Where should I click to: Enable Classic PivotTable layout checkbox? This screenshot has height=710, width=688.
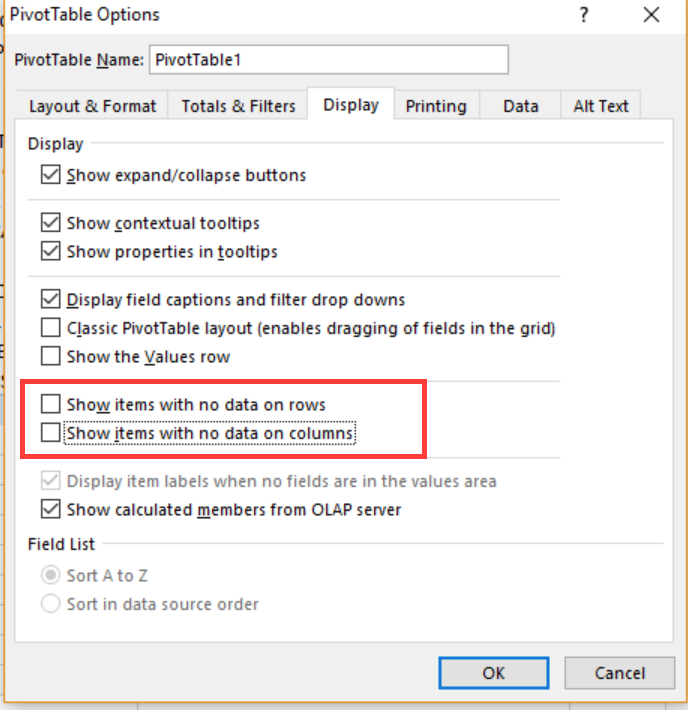click(50, 327)
